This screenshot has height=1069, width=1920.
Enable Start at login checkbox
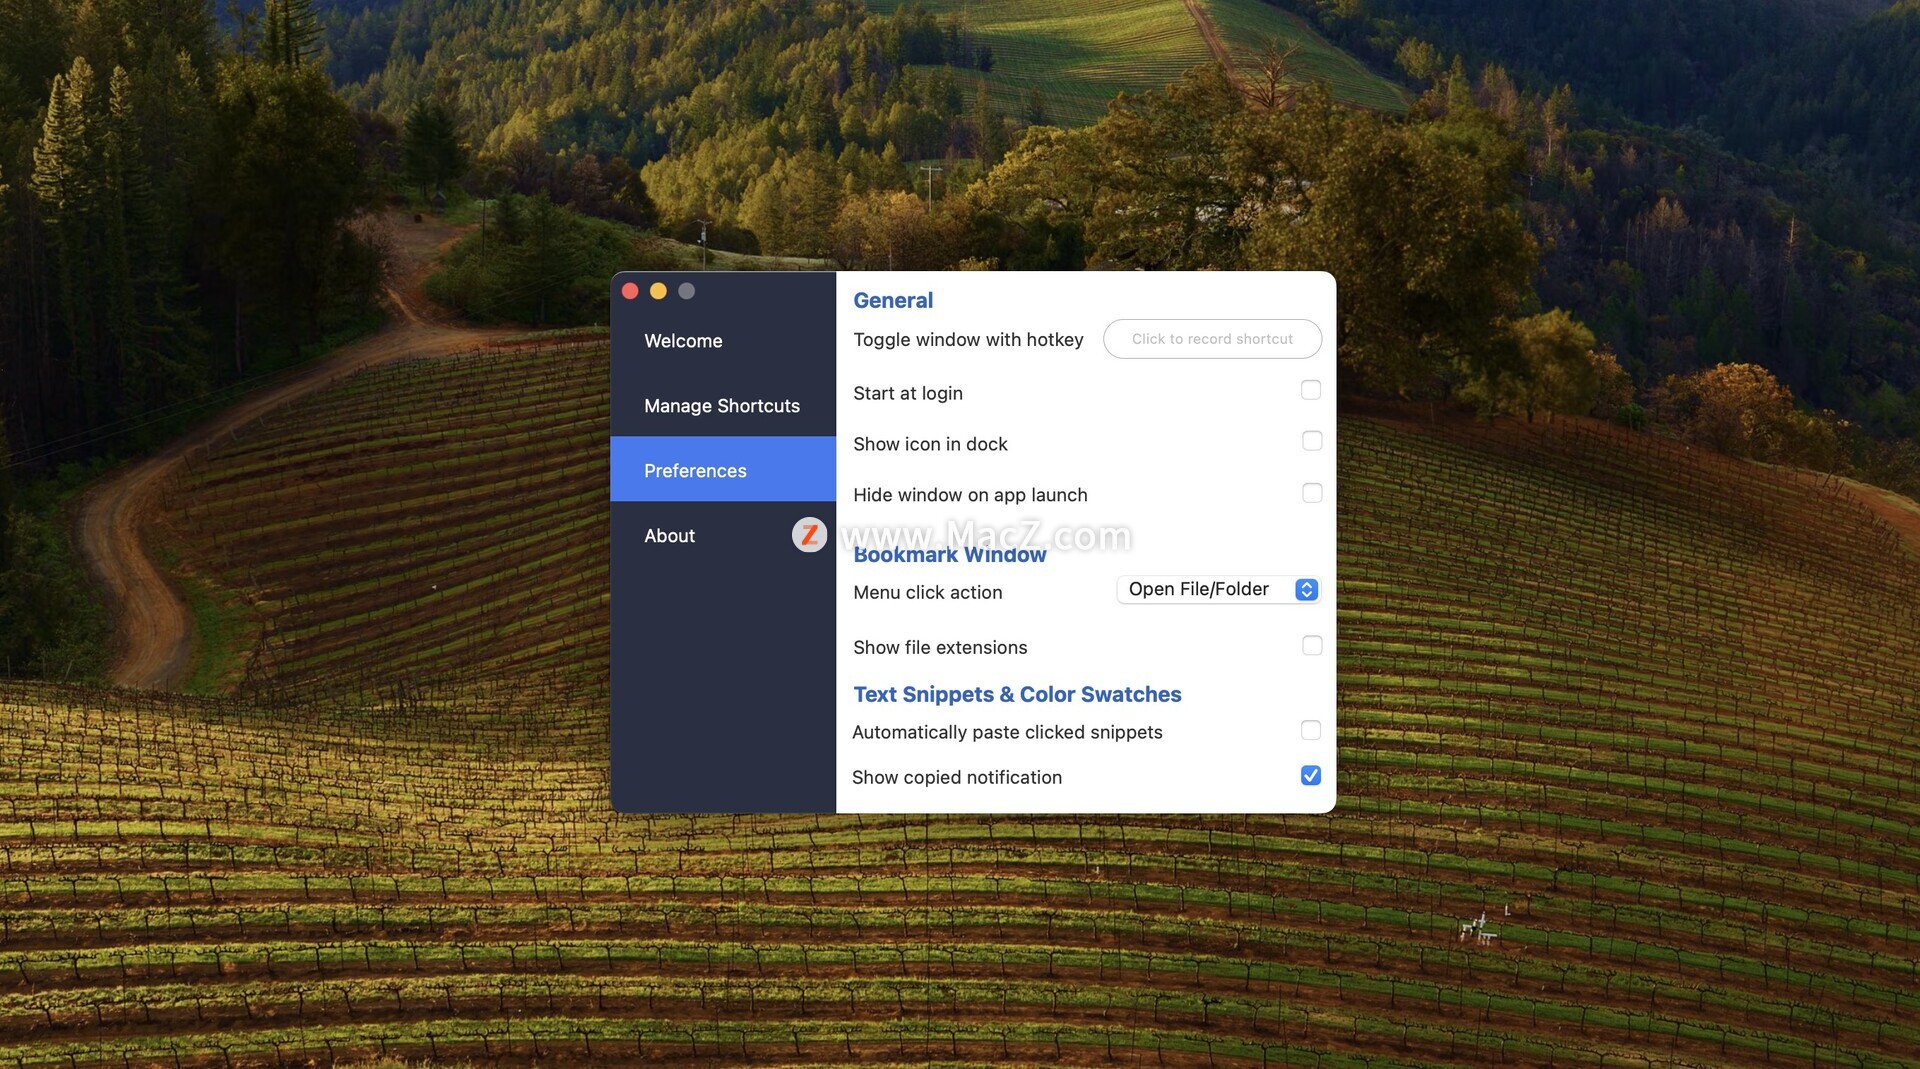coord(1311,390)
